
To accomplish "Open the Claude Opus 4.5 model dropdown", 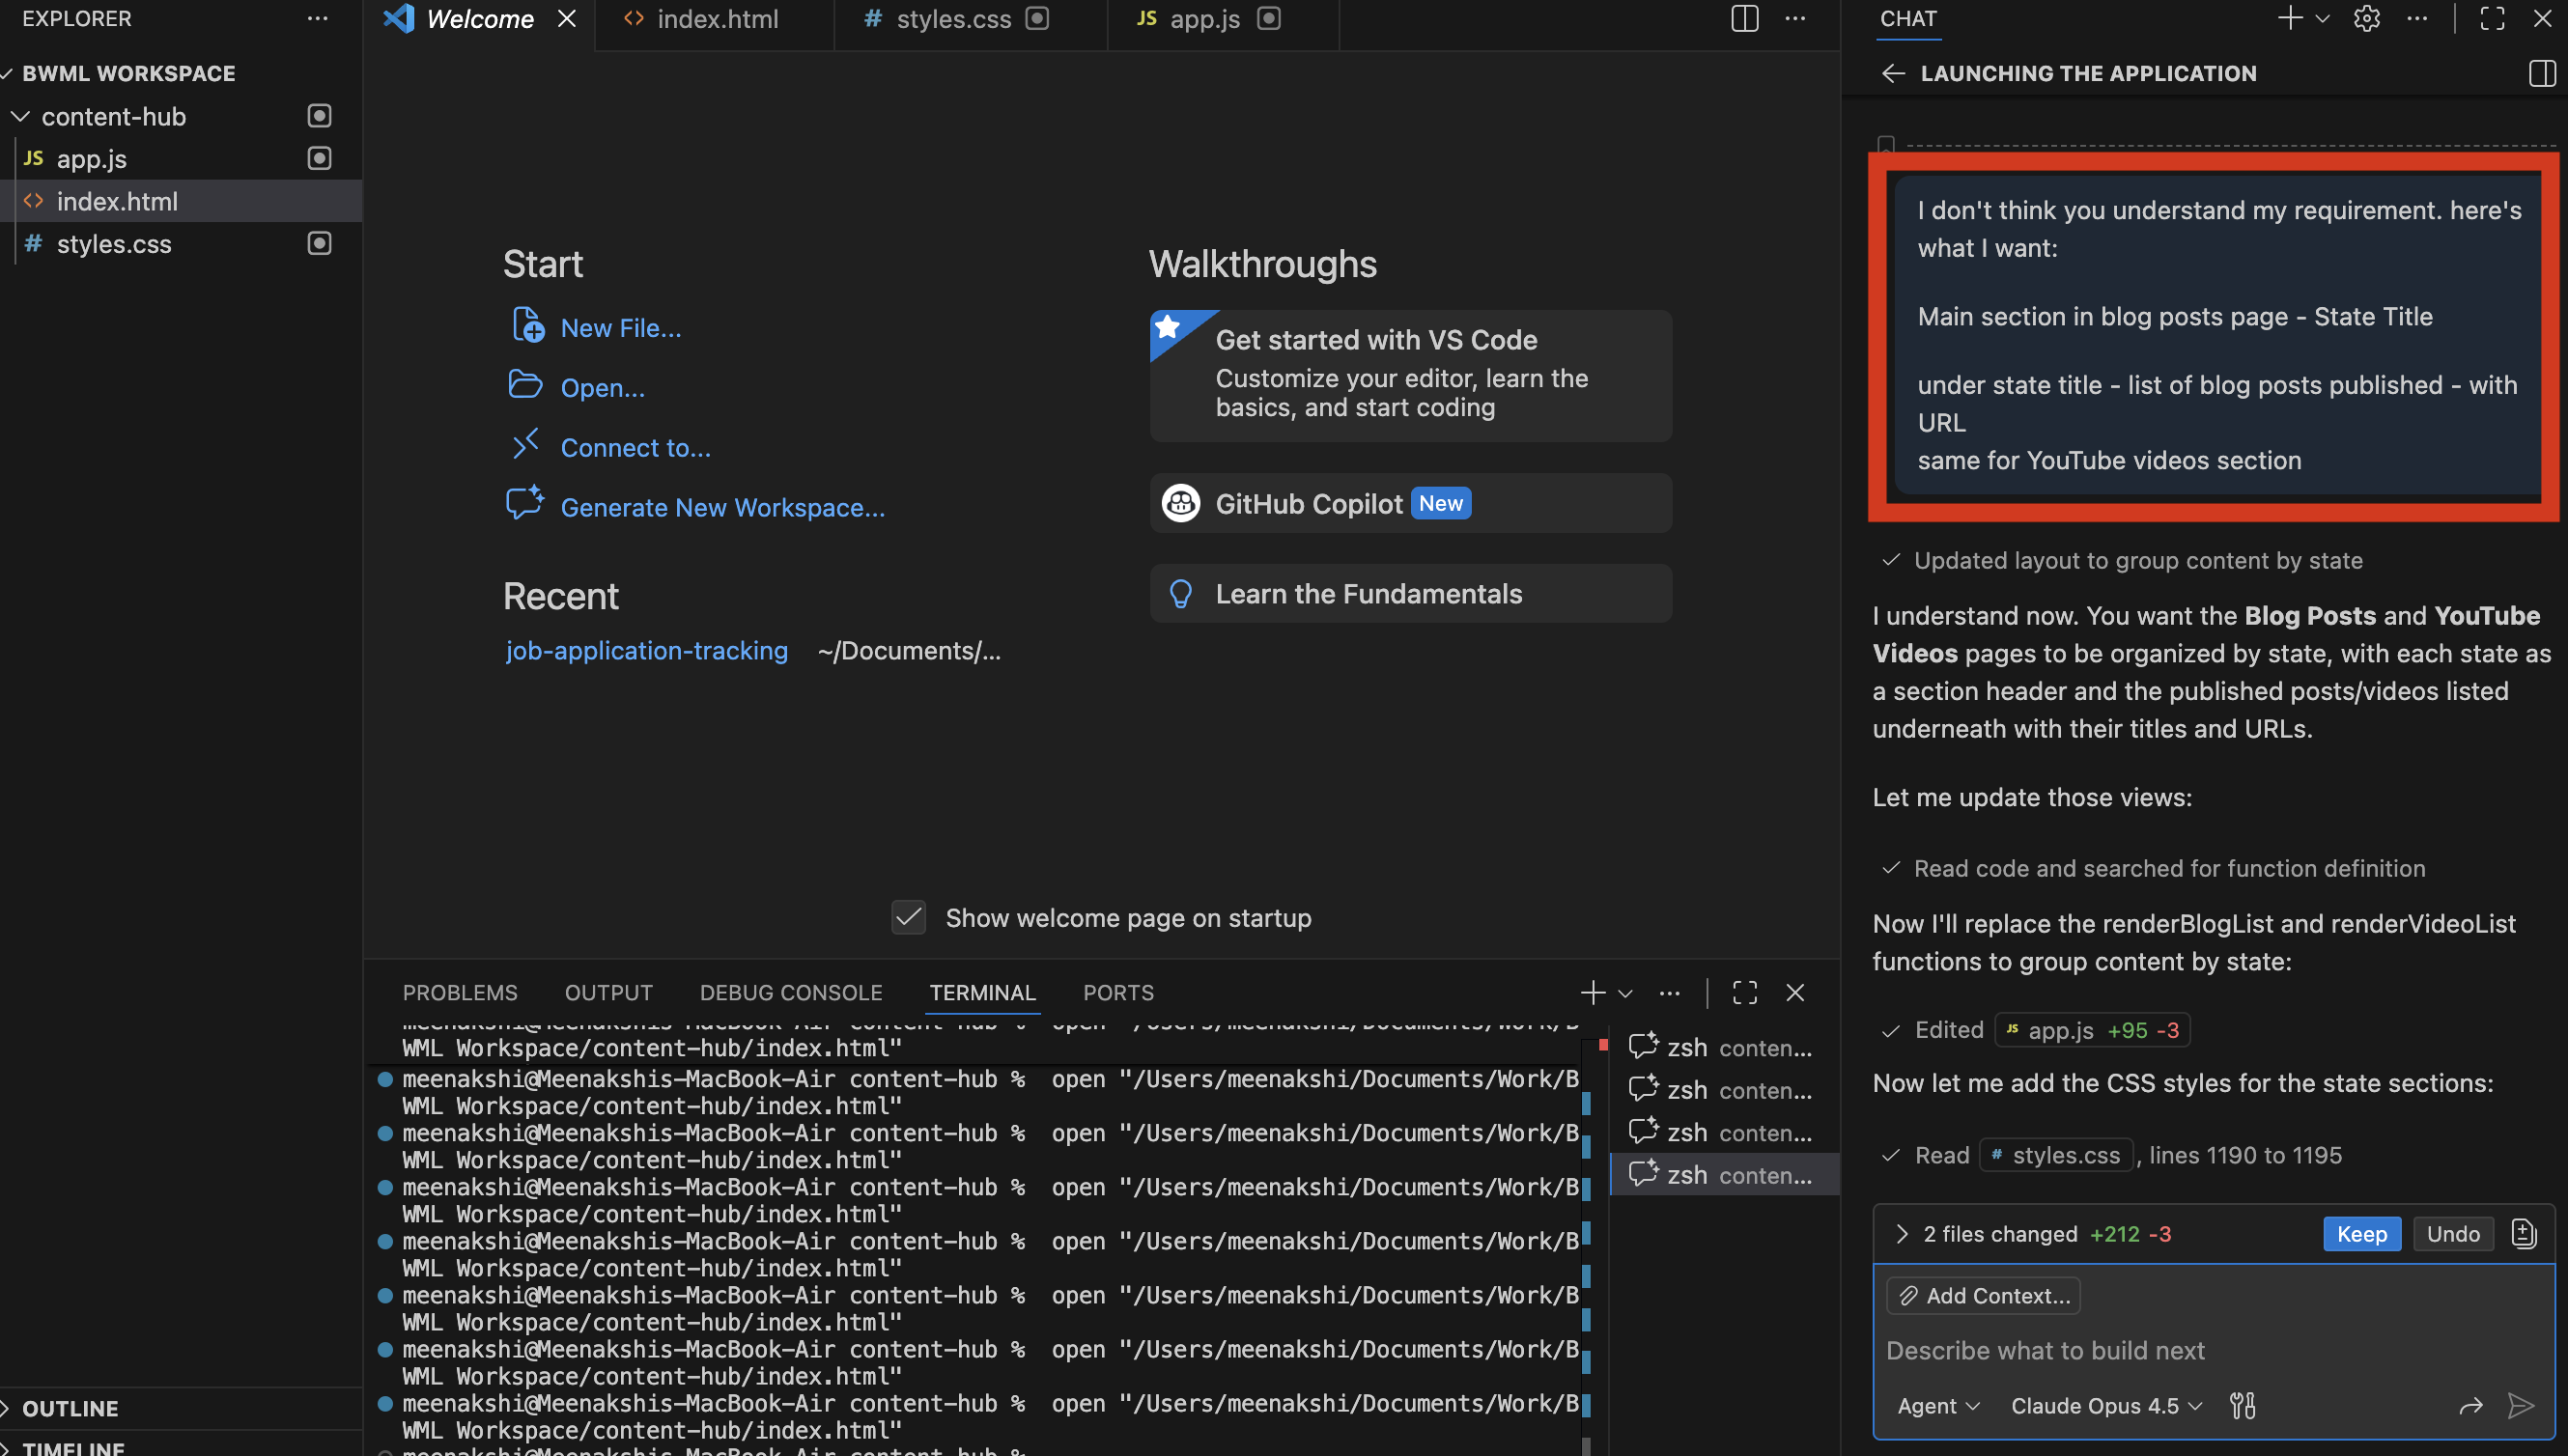I will tap(2105, 1405).
